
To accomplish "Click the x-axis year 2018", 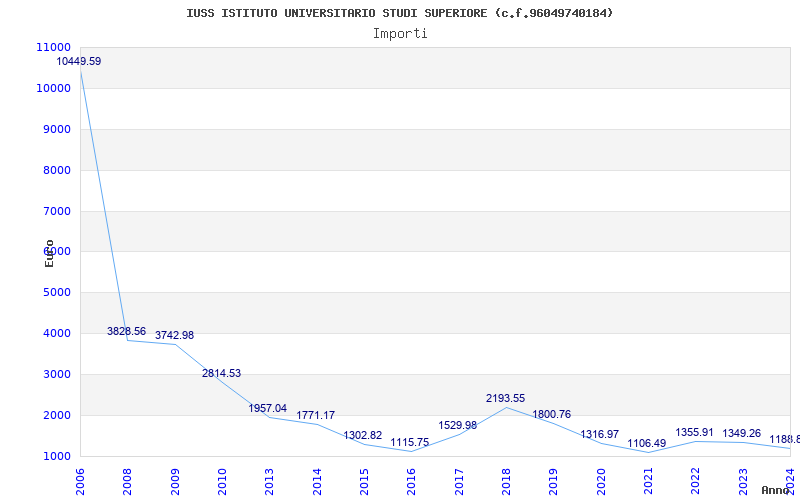I will point(506,482).
